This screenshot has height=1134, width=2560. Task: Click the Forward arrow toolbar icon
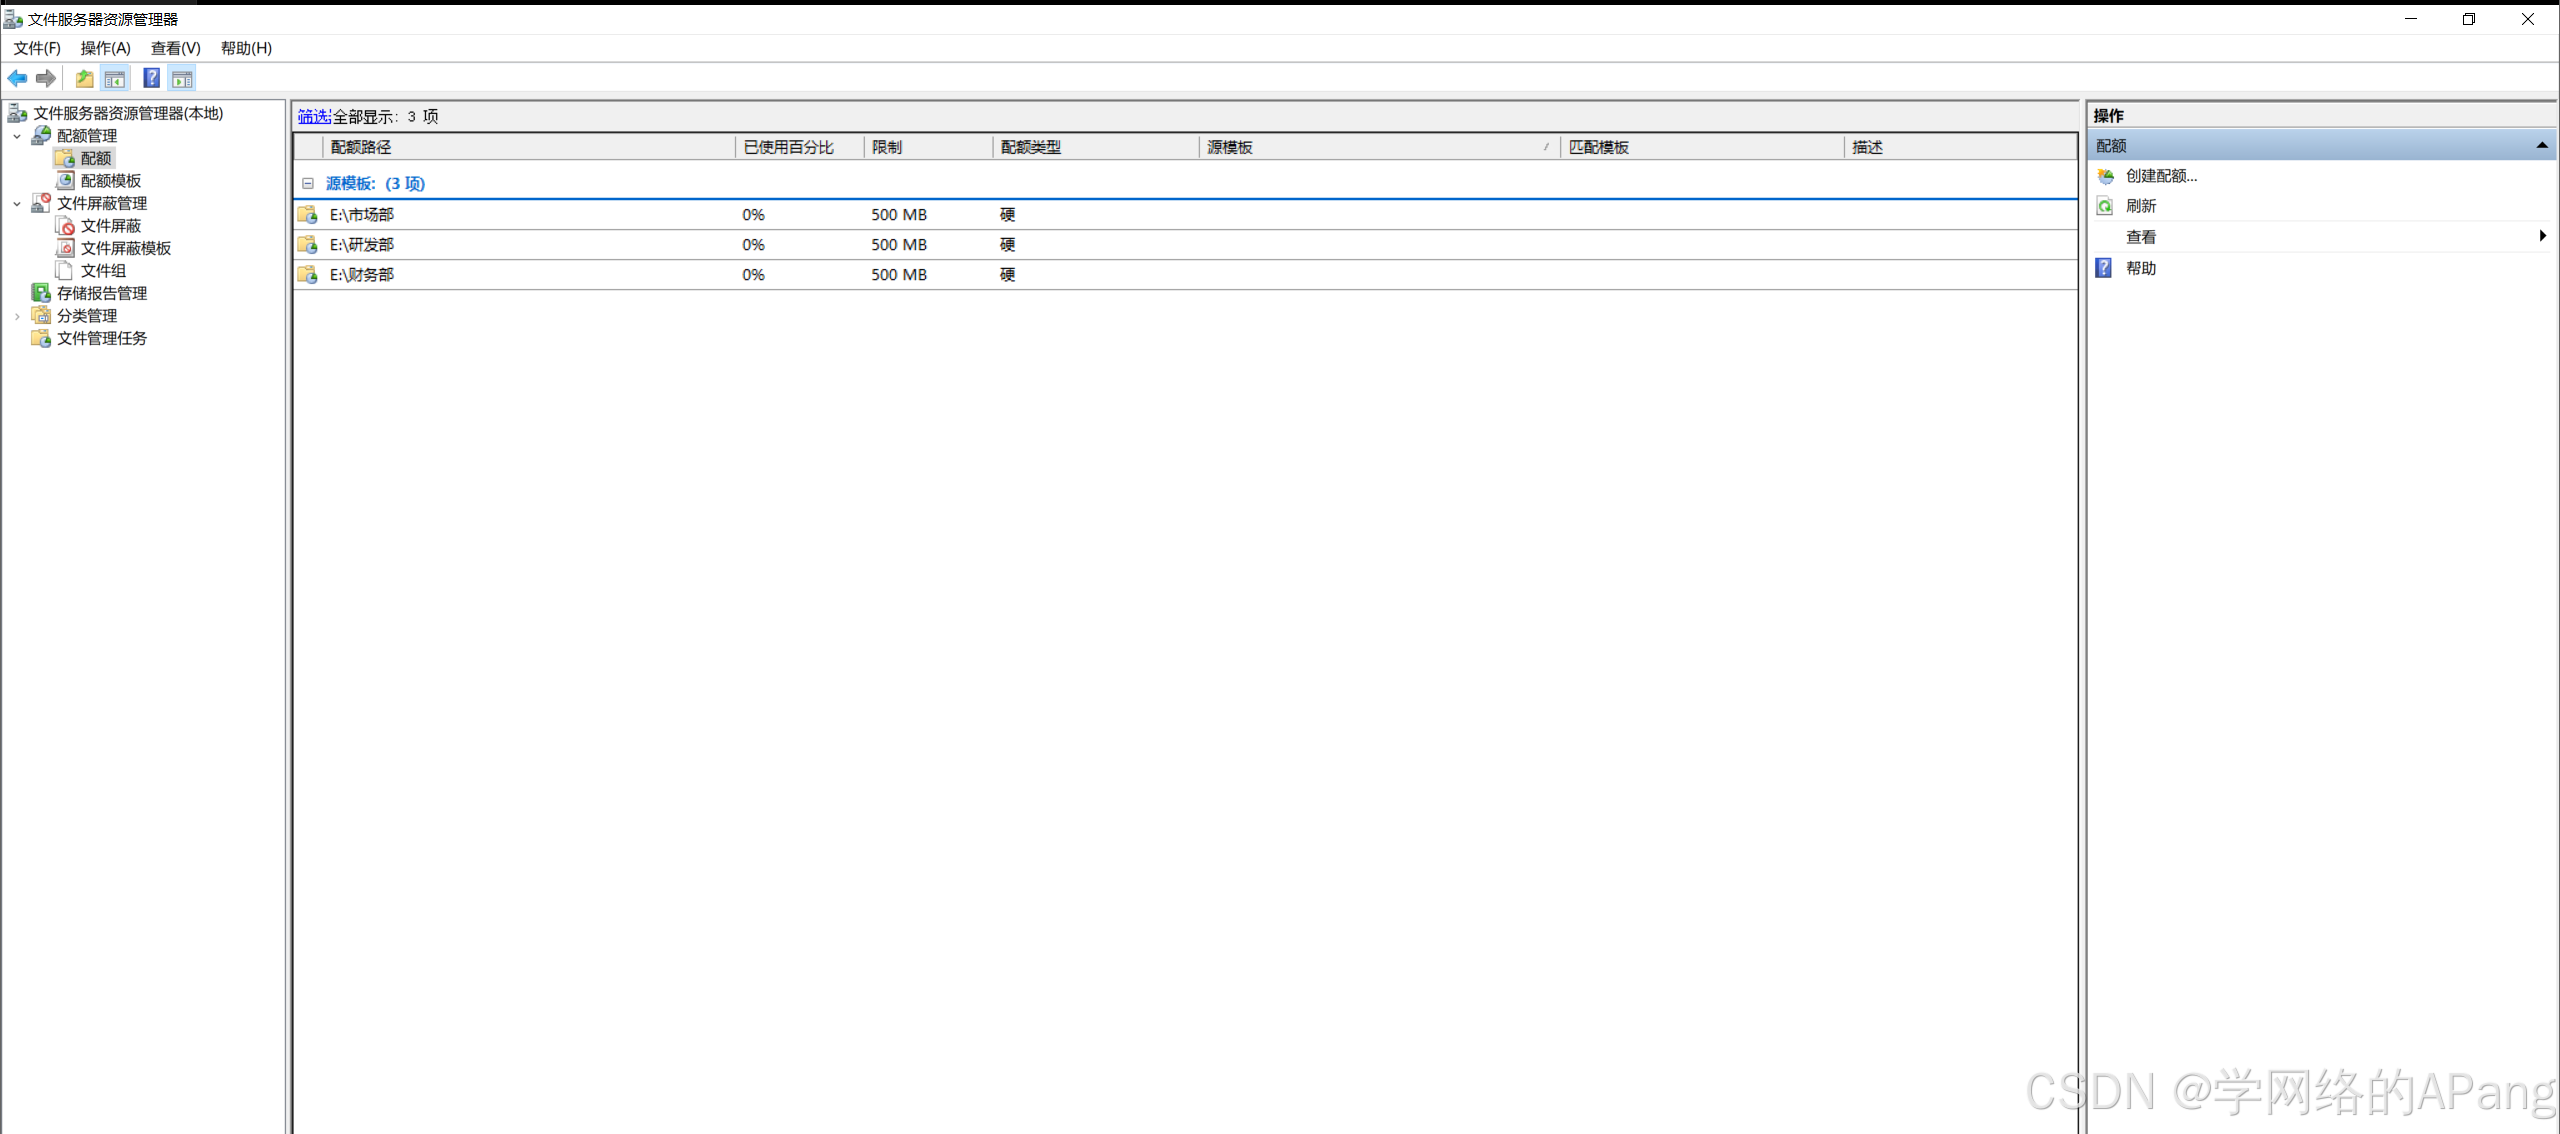pyautogui.click(x=46, y=78)
